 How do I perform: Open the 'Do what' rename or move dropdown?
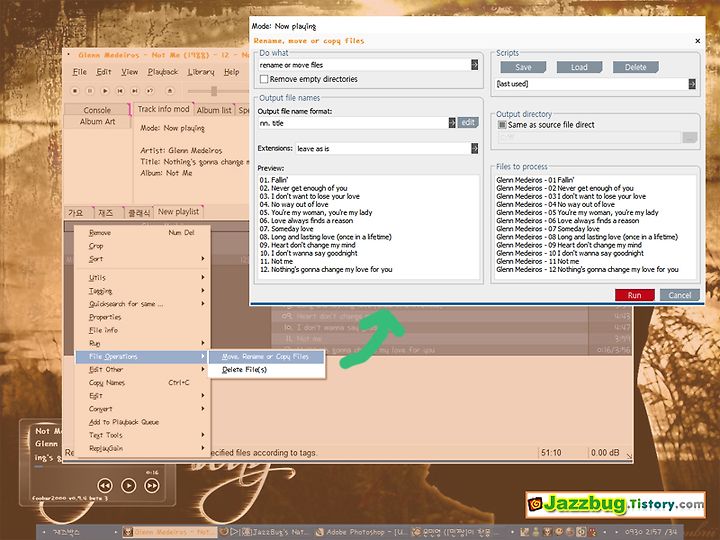pyautogui.click(x=475, y=65)
